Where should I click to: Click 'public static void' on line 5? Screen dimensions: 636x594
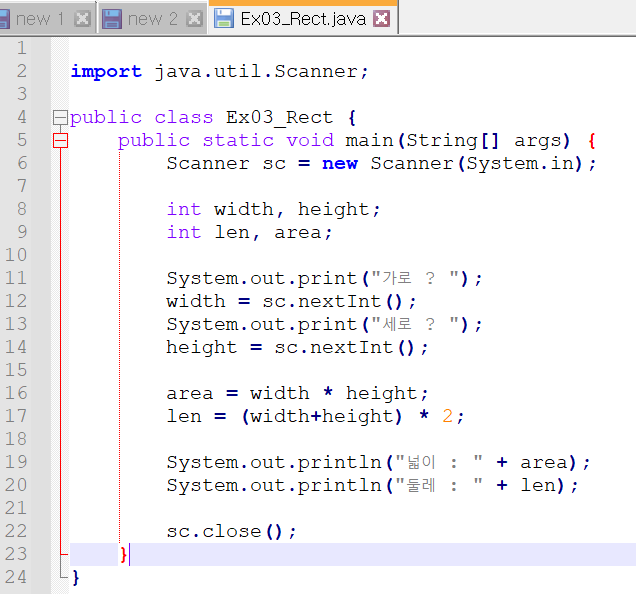(x=226, y=141)
